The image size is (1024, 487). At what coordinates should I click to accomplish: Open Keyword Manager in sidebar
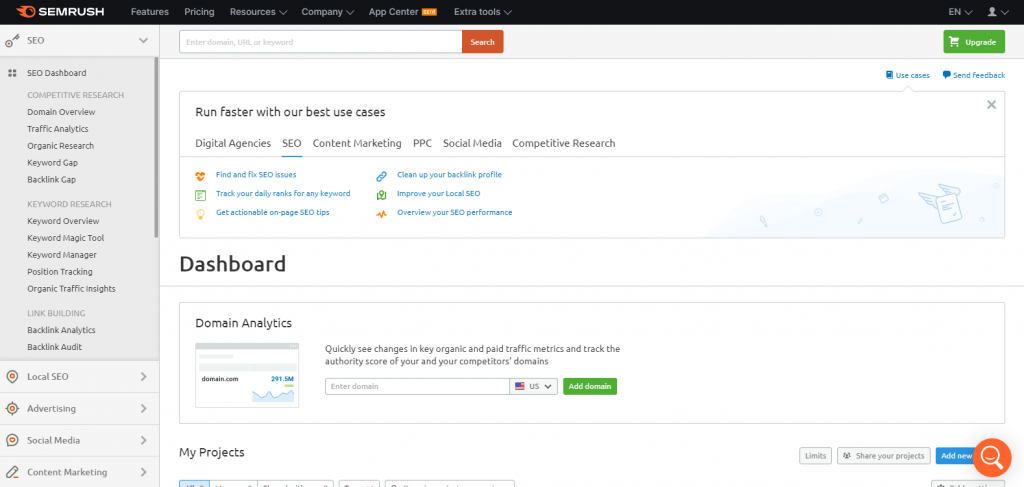pyautogui.click(x=61, y=255)
